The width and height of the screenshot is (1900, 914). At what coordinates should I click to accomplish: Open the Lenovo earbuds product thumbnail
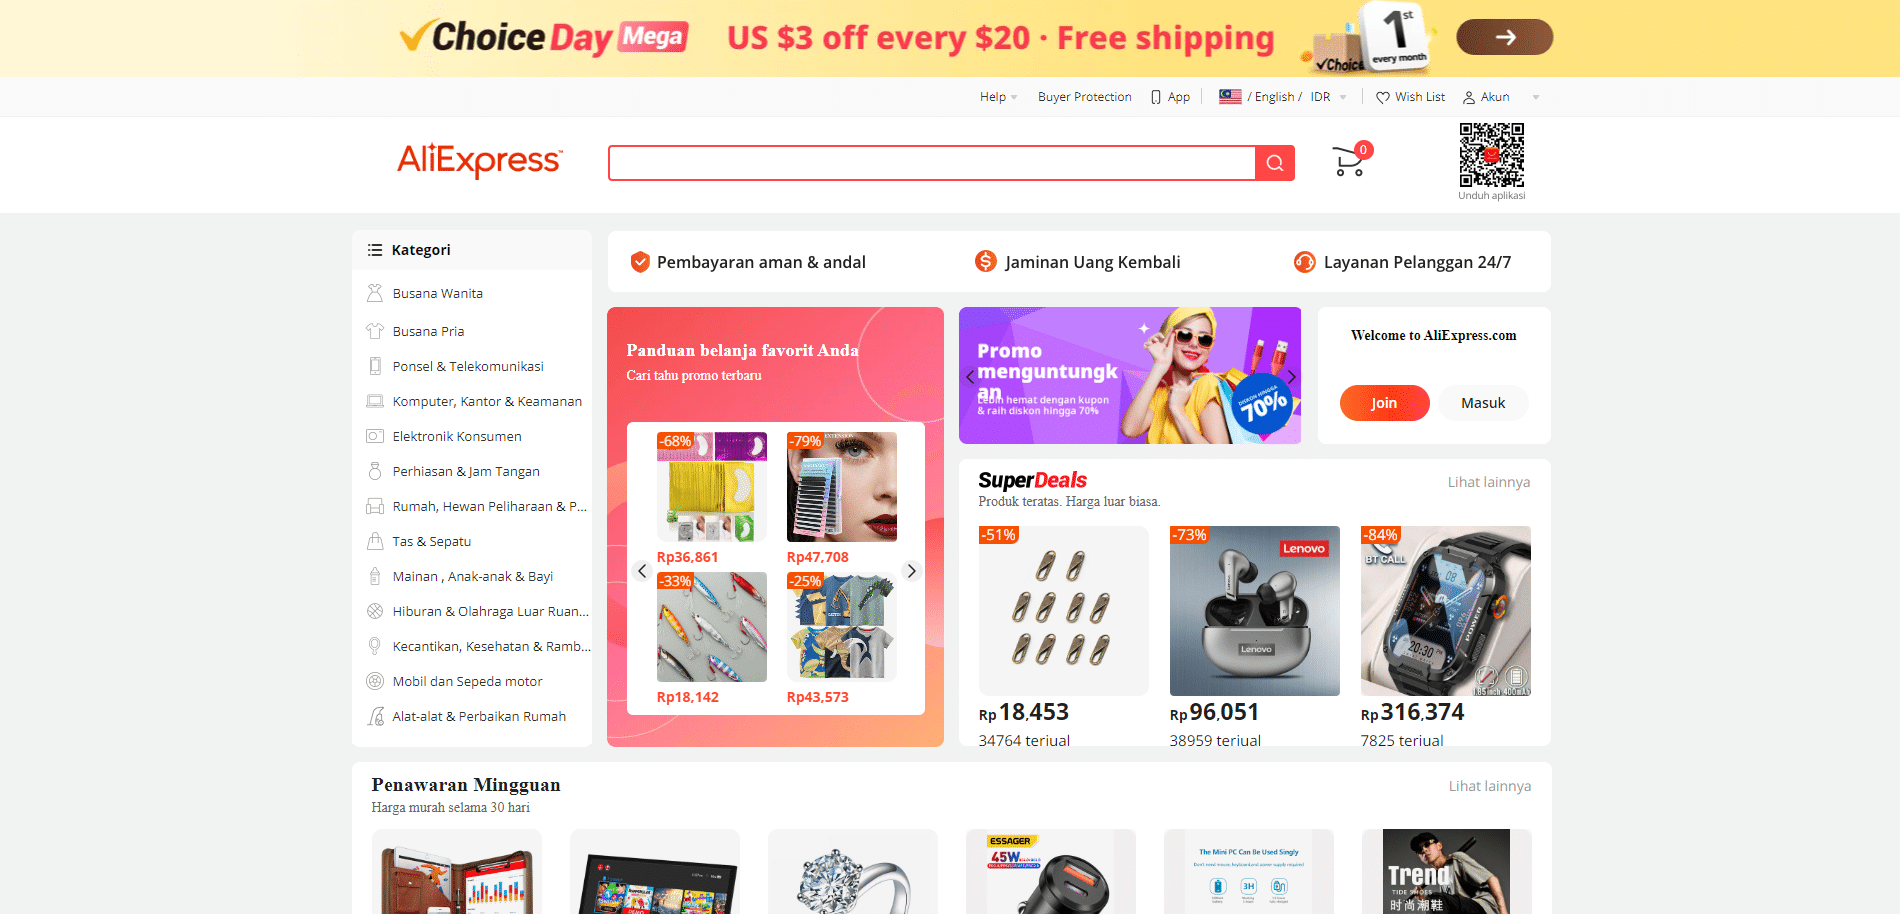tap(1254, 611)
